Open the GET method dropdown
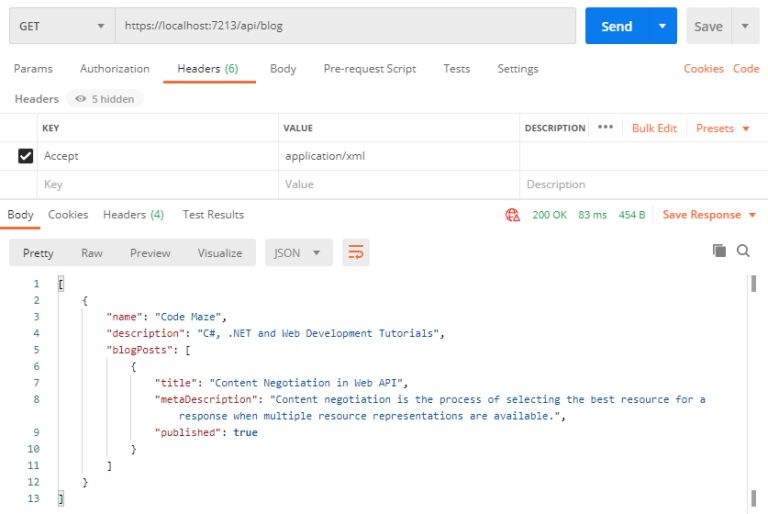The image size is (768, 514). tap(62, 26)
